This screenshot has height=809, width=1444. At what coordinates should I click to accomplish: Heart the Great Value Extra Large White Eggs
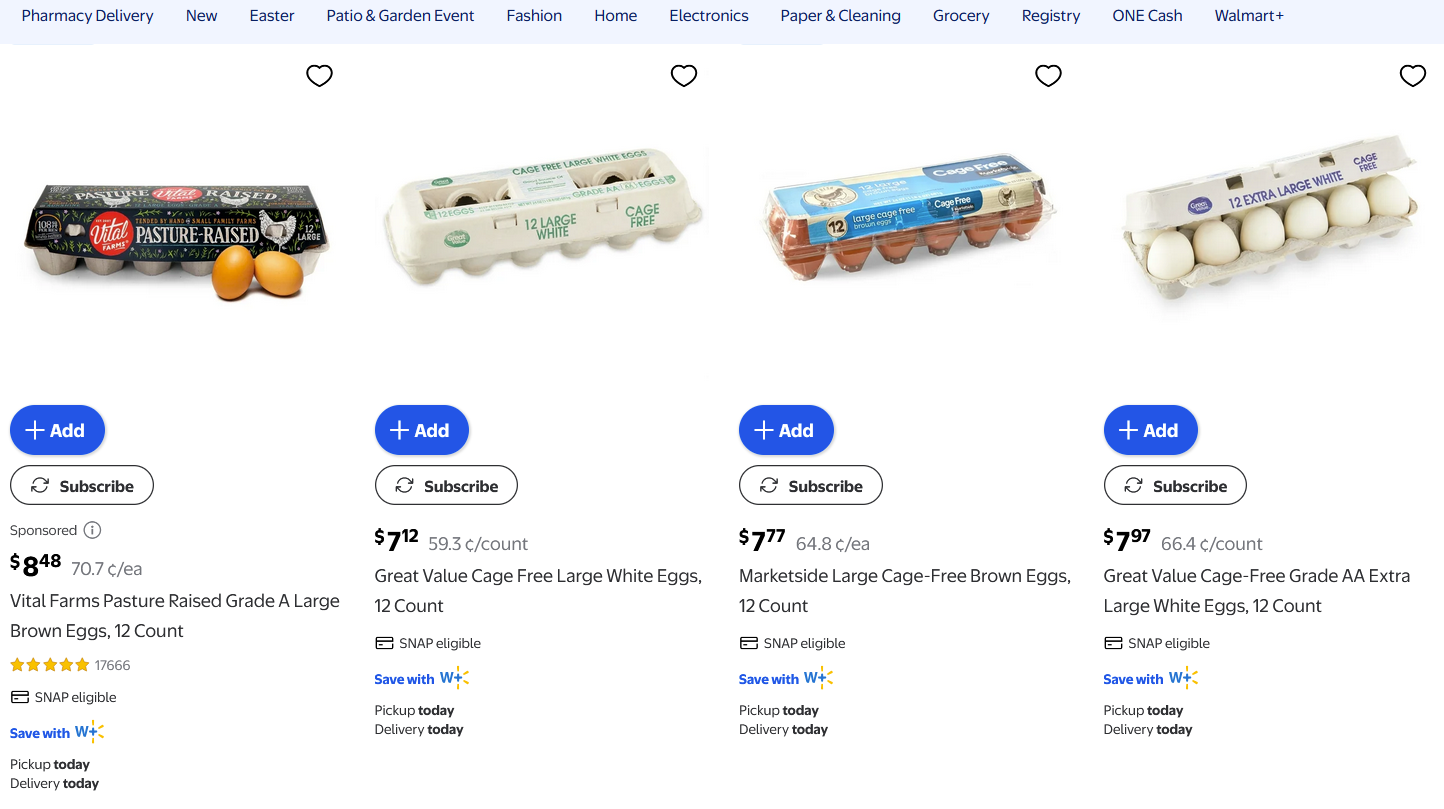tap(1413, 76)
